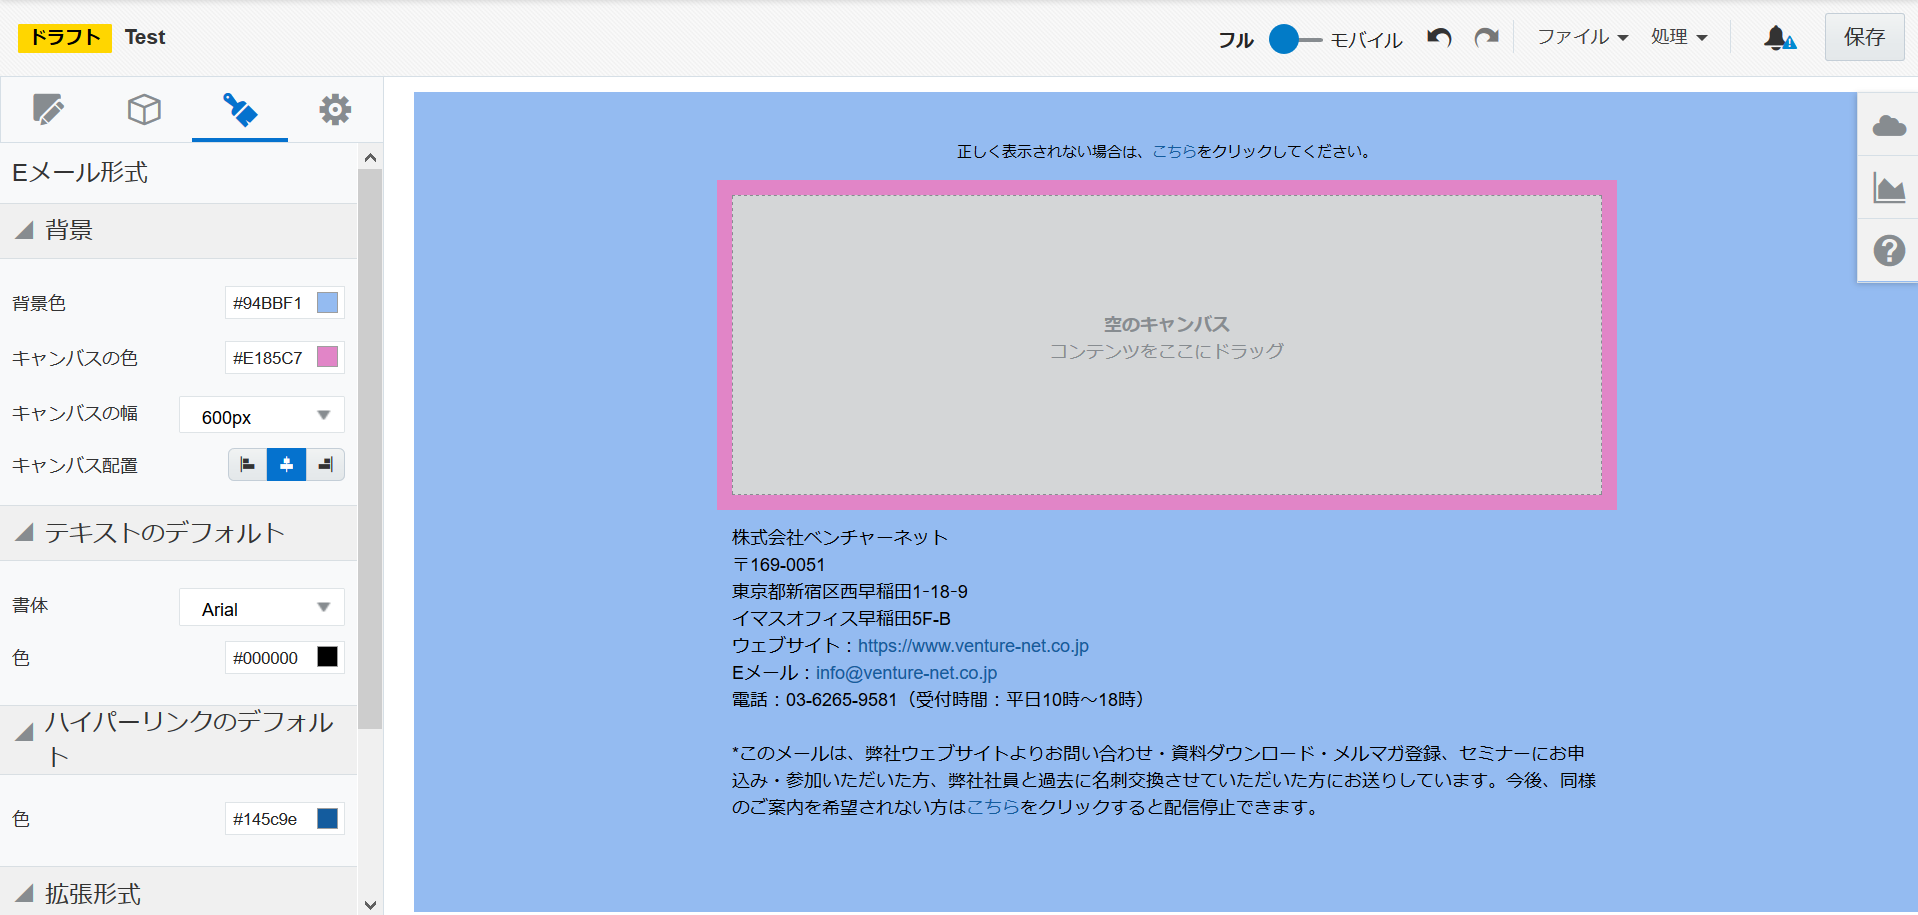This screenshot has width=1918, height=915.
Task: Open the https://www.venture-net.co.jp link
Action: tap(973, 646)
